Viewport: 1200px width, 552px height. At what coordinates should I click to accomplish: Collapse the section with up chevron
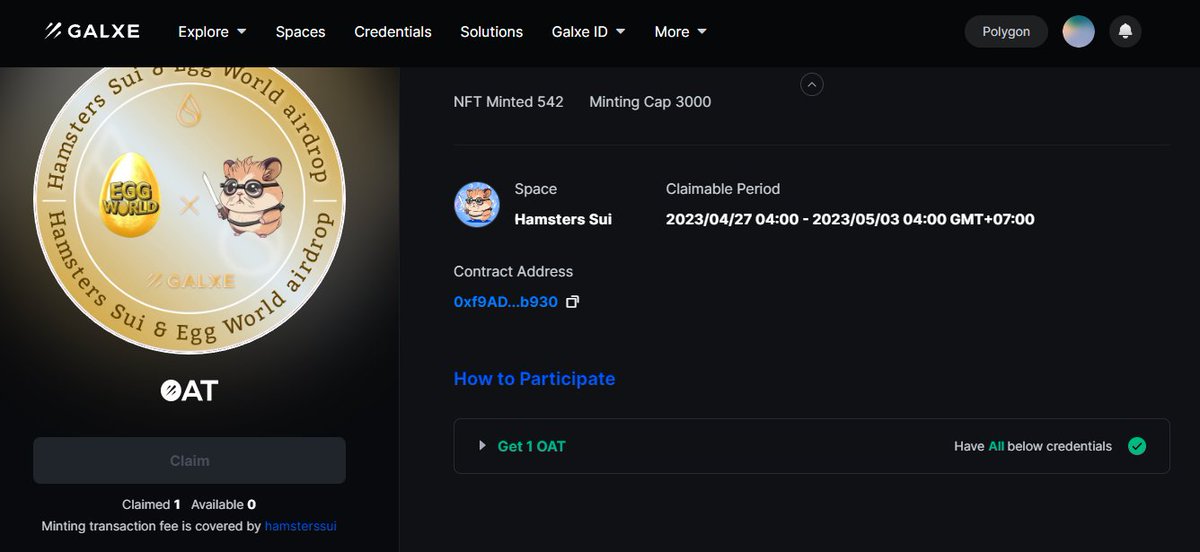click(812, 85)
